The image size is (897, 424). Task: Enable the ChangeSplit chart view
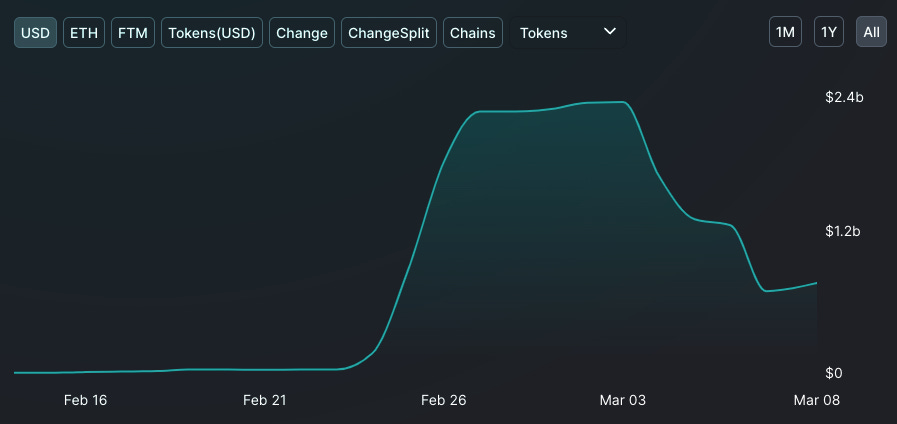click(388, 33)
